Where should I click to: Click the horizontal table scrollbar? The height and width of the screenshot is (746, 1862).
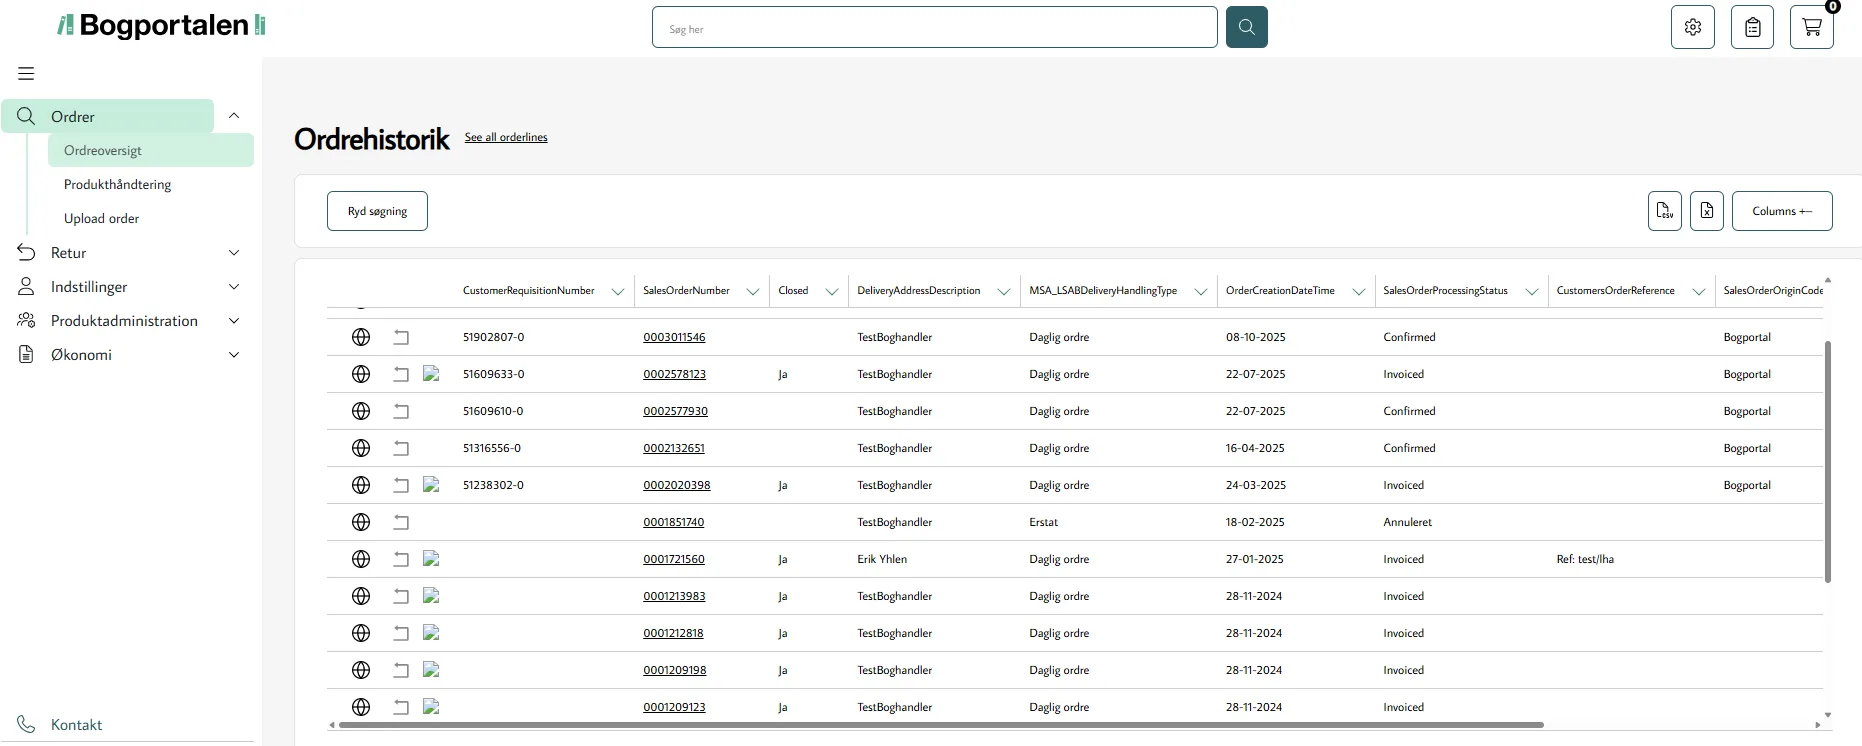pos(940,725)
